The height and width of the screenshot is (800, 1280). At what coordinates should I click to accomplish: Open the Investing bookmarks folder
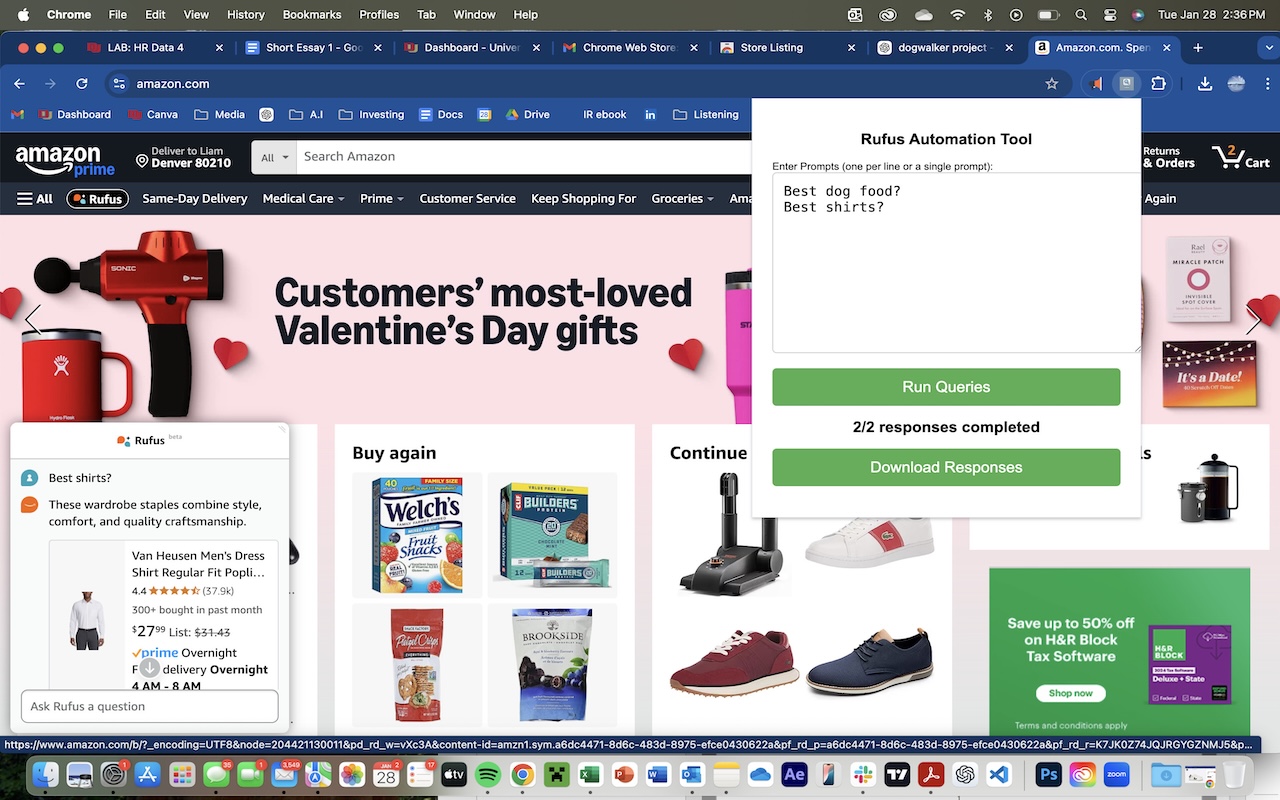click(371, 114)
